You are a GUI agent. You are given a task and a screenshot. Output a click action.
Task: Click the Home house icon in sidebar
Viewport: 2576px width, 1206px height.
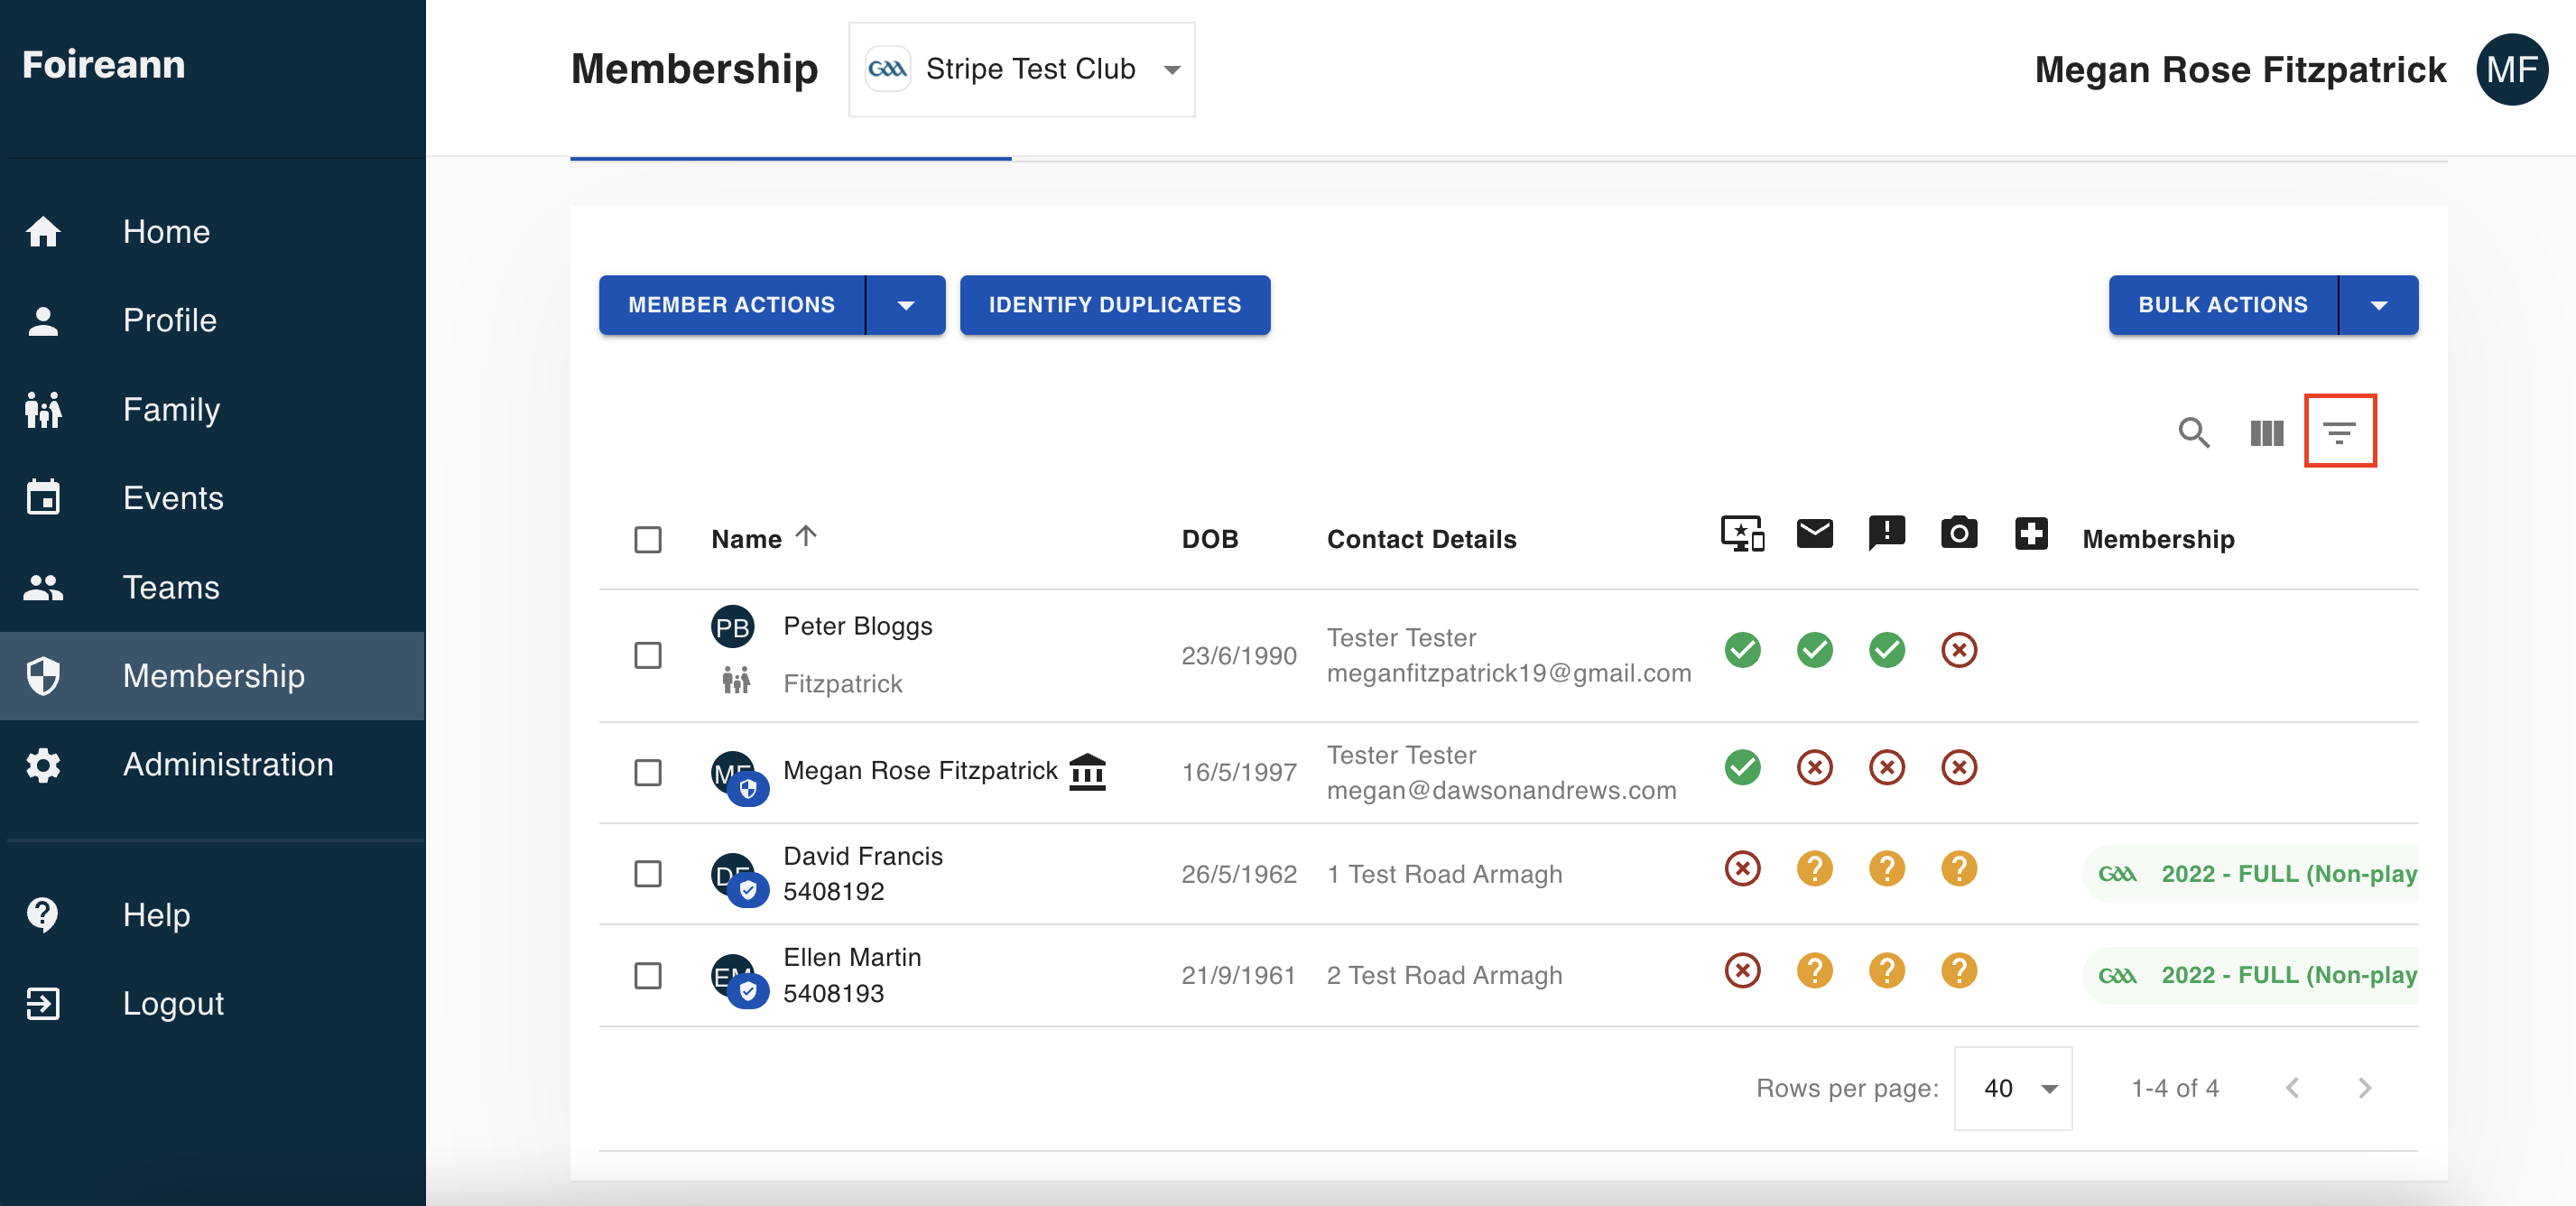(x=43, y=231)
